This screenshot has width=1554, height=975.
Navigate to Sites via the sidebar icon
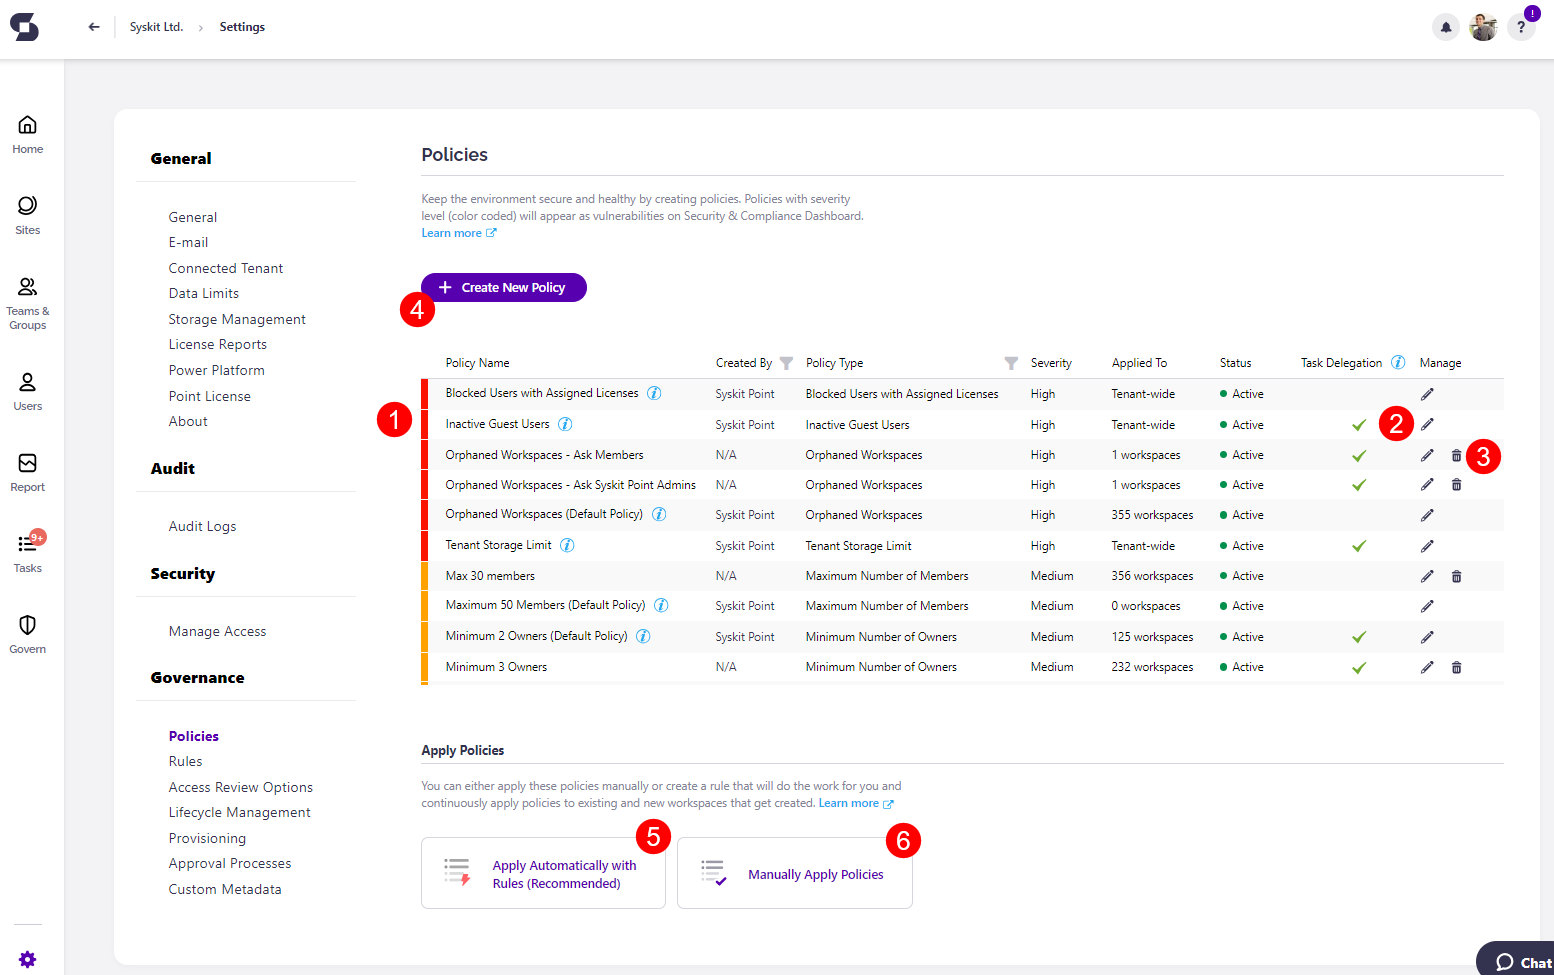pos(27,213)
